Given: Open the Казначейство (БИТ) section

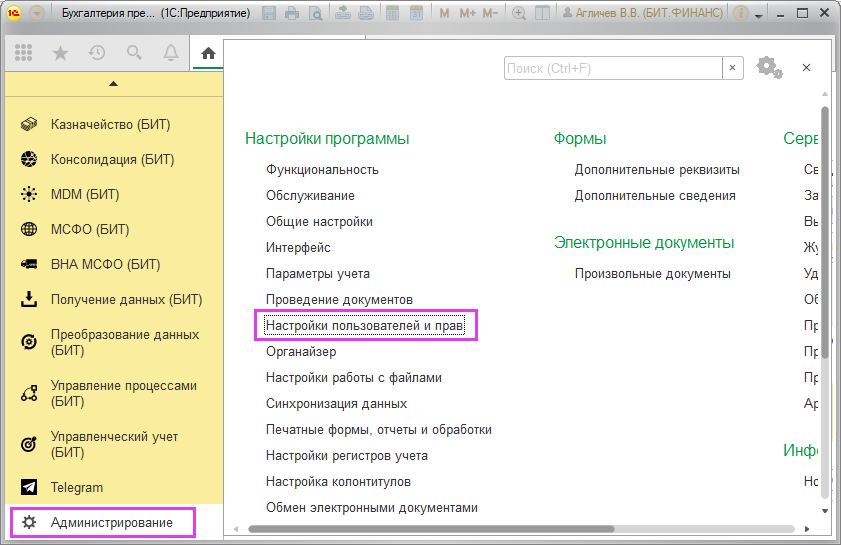Looking at the screenshot, I should (x=110, y=125).
